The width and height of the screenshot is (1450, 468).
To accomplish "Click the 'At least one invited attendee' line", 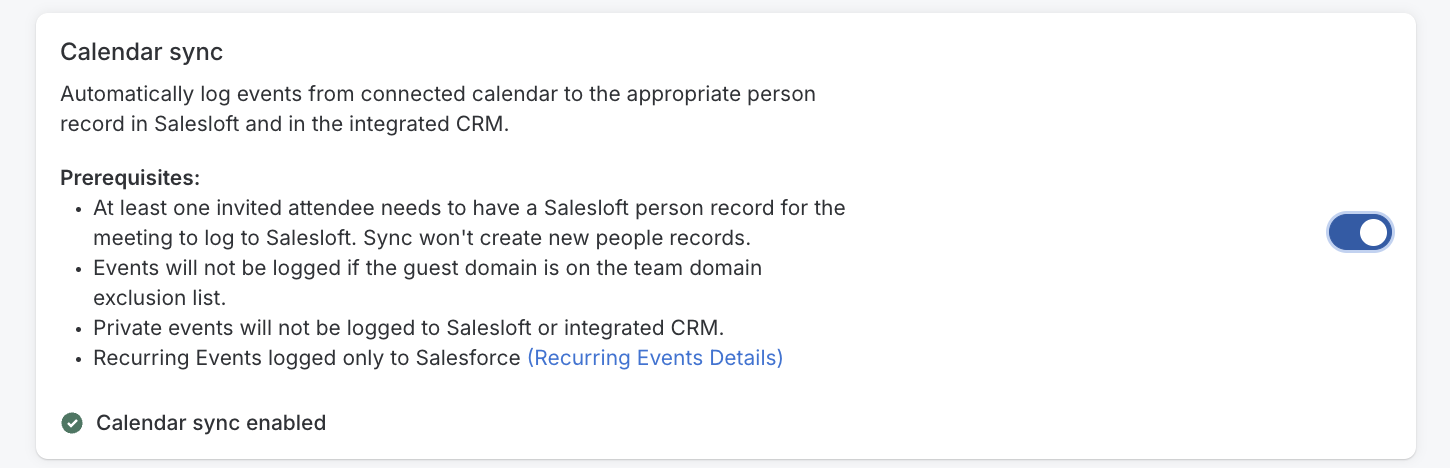I will click(469, 208).
